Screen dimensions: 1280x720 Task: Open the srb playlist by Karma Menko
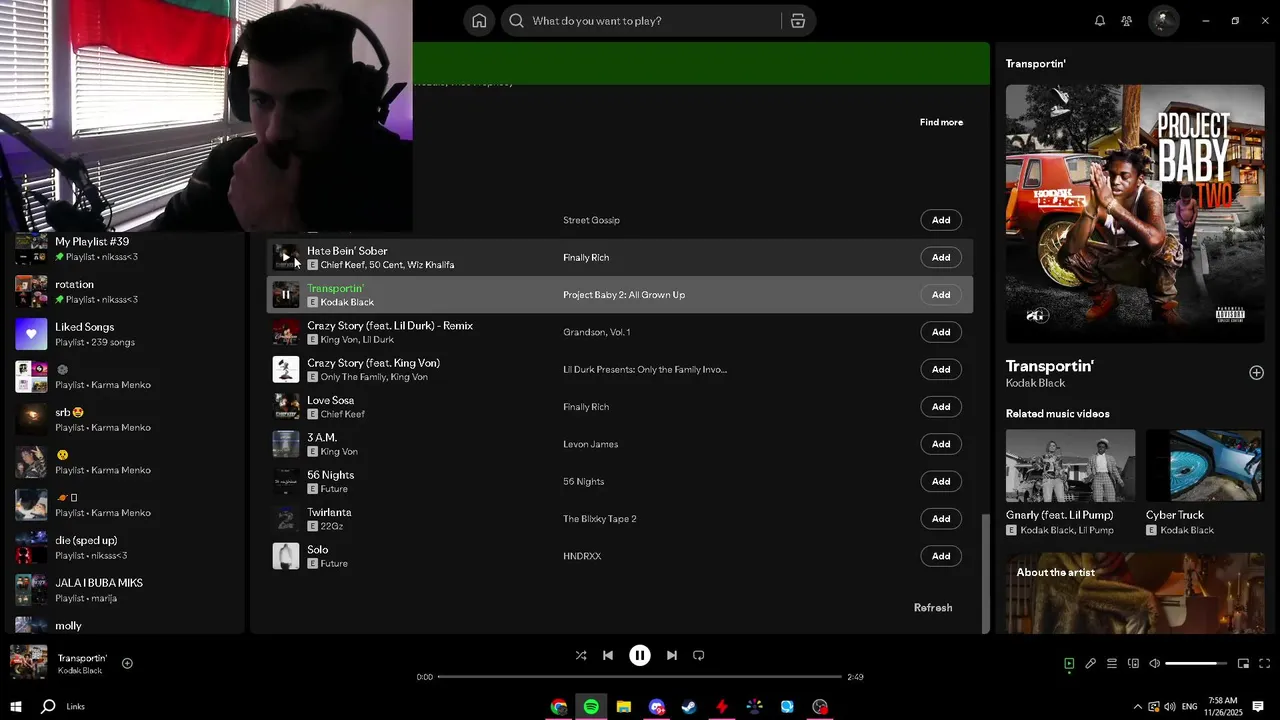(125, 419)
